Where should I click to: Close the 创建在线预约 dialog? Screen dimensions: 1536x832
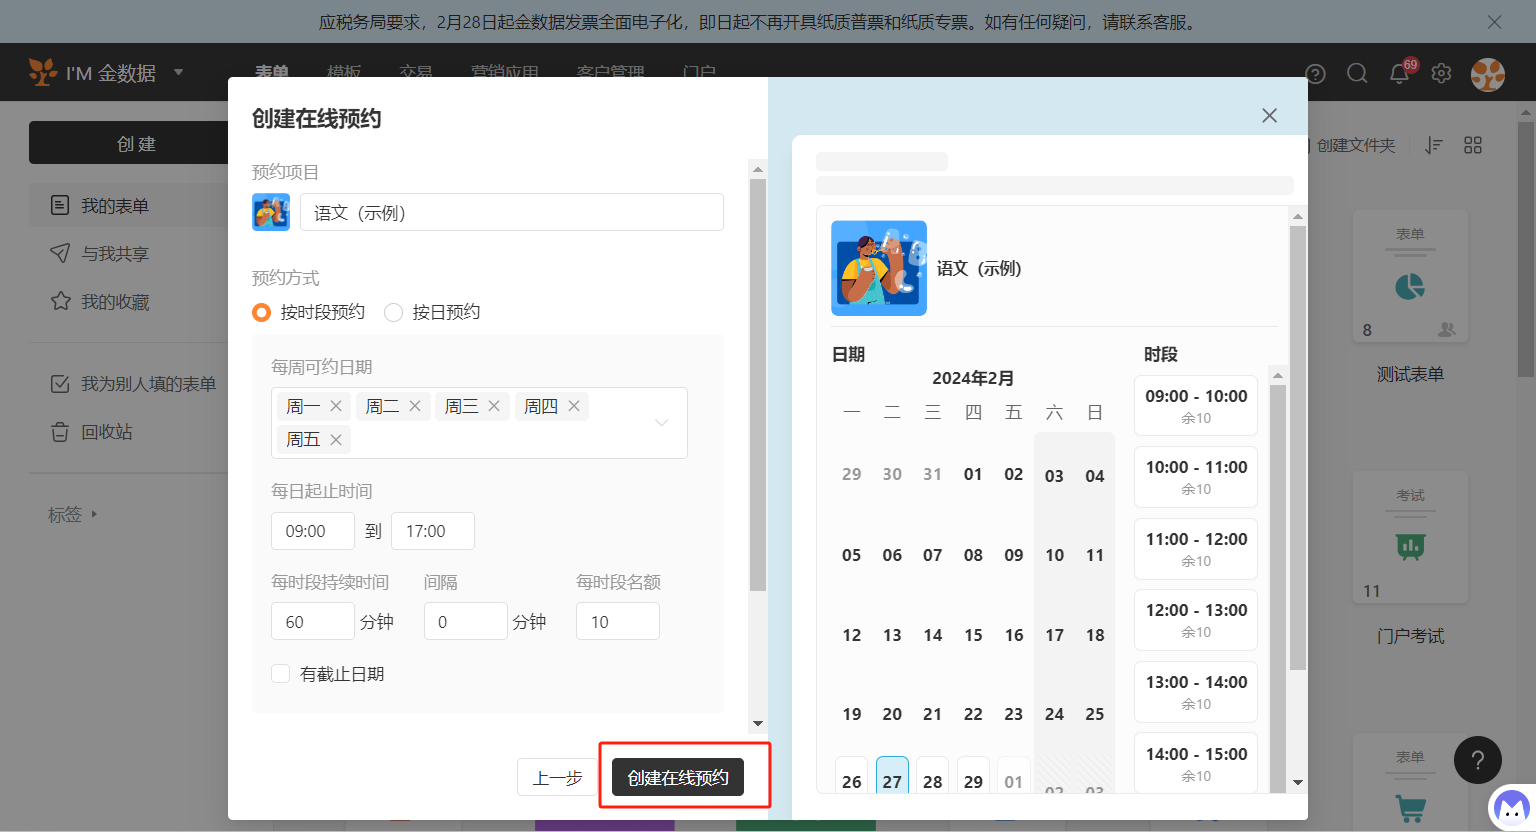[1269, 115]
